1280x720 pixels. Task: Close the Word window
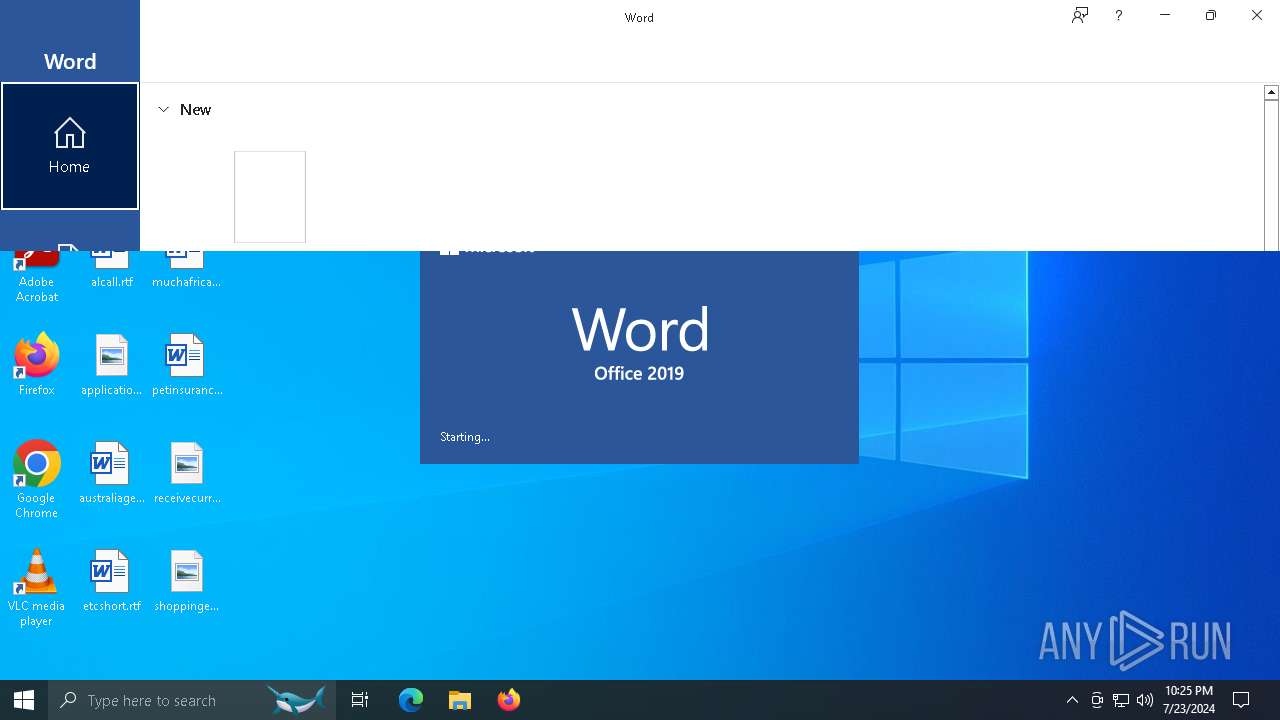[x=1257, y=15]
